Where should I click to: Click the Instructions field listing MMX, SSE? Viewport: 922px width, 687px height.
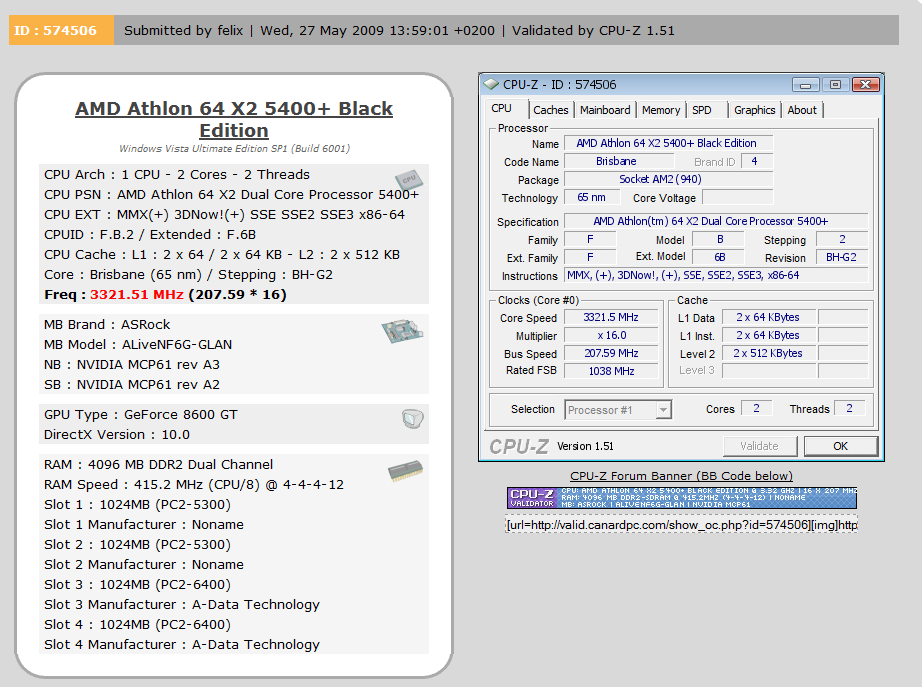716,275
